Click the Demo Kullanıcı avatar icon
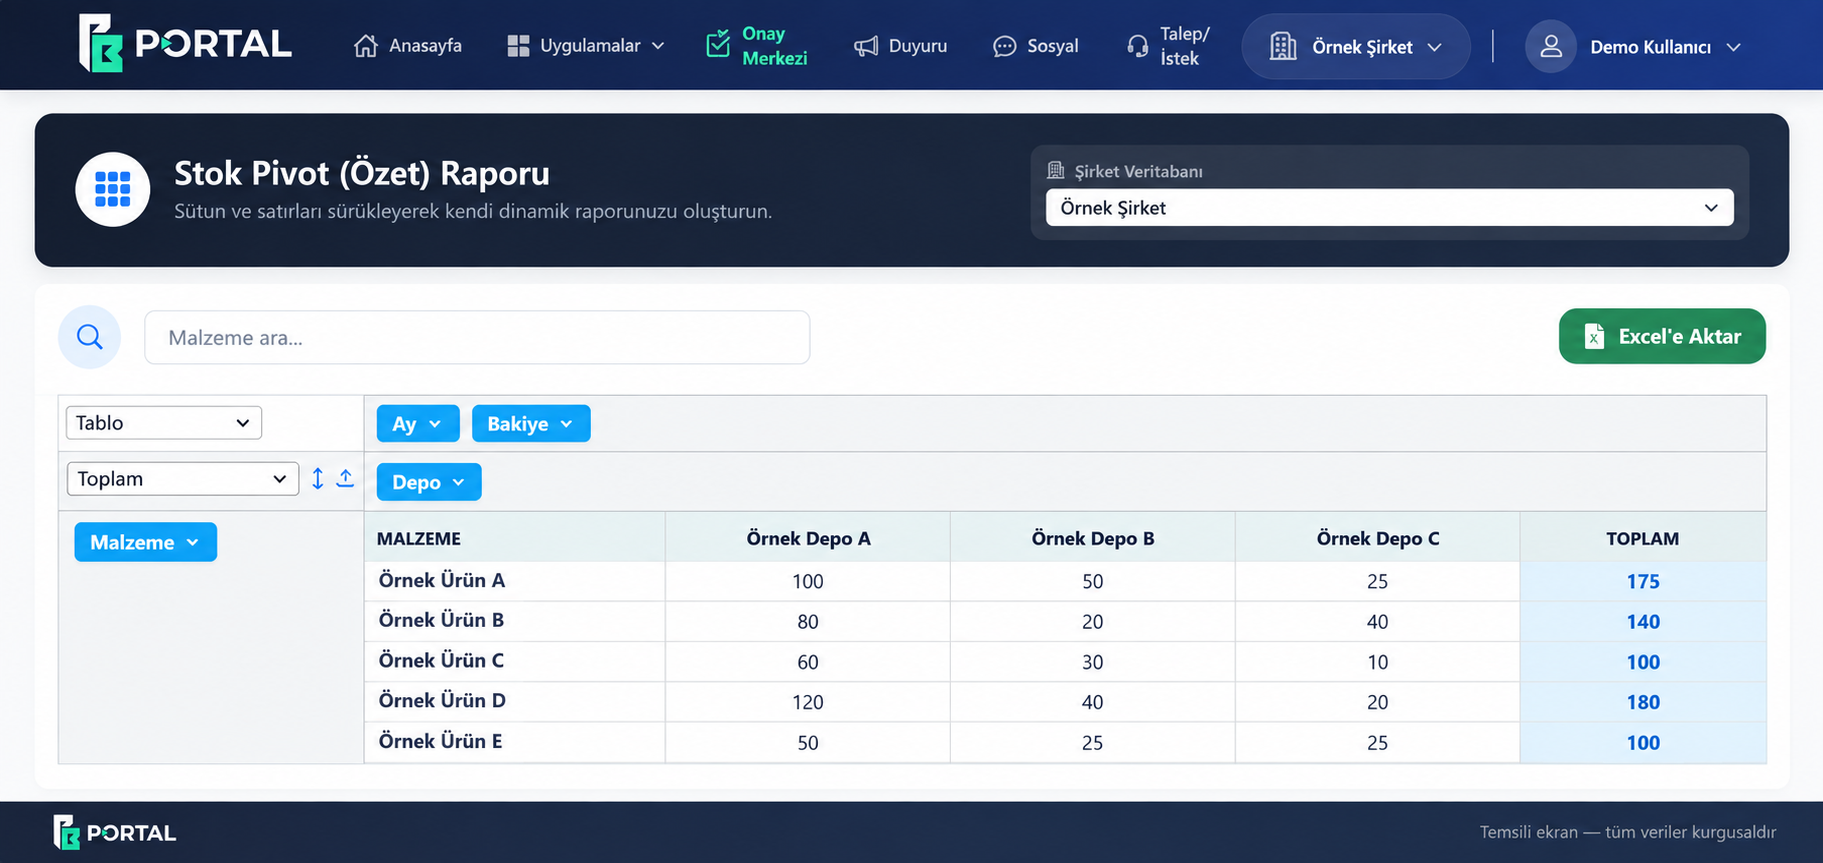The image size is (1823, 863). pos(1551,46)
